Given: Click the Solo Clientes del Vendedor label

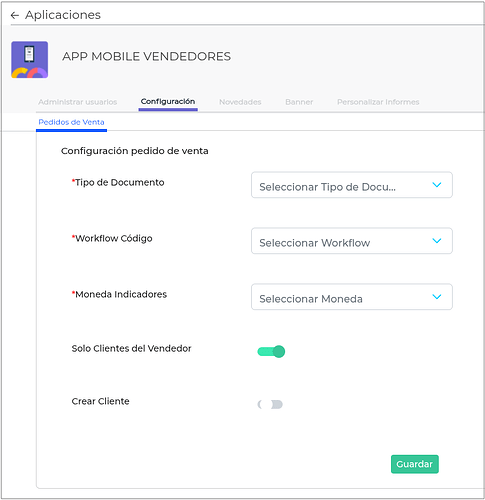Looking at the screenshot, I should tap(131, 349).
